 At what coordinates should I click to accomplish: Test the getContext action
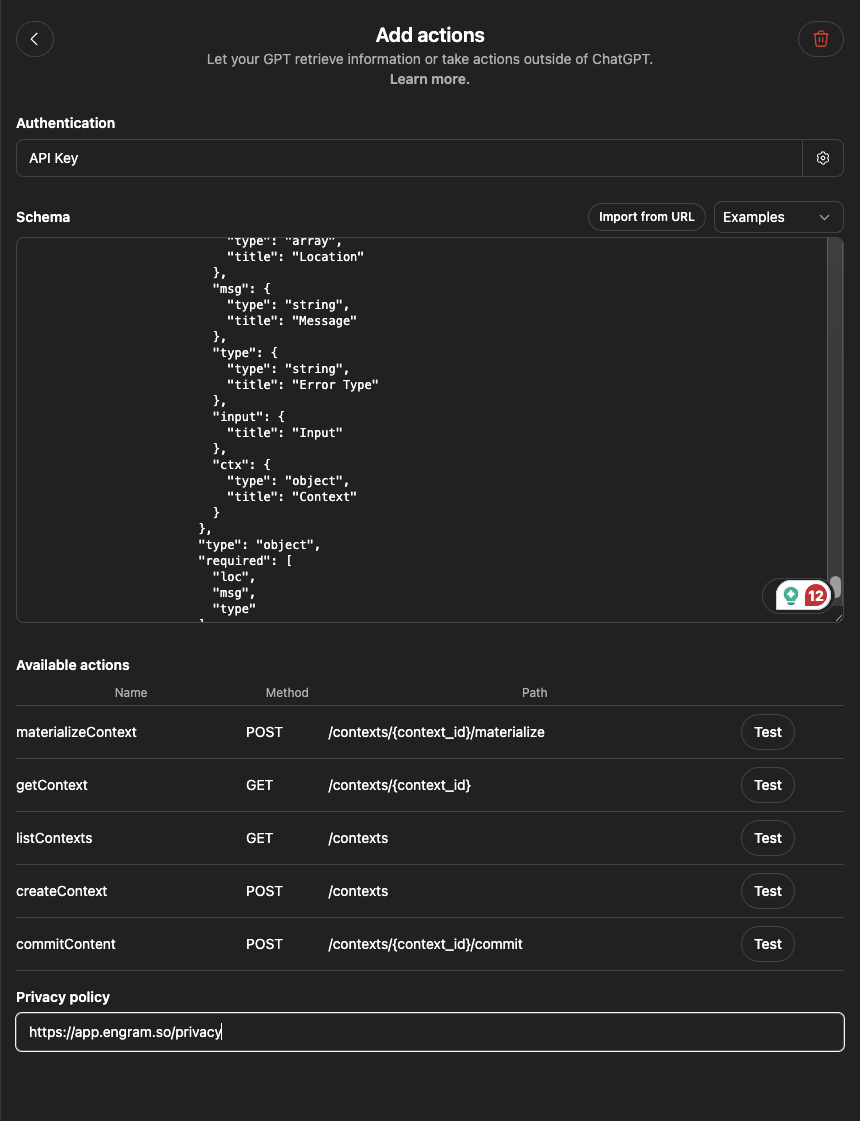[x=767, y=785]
